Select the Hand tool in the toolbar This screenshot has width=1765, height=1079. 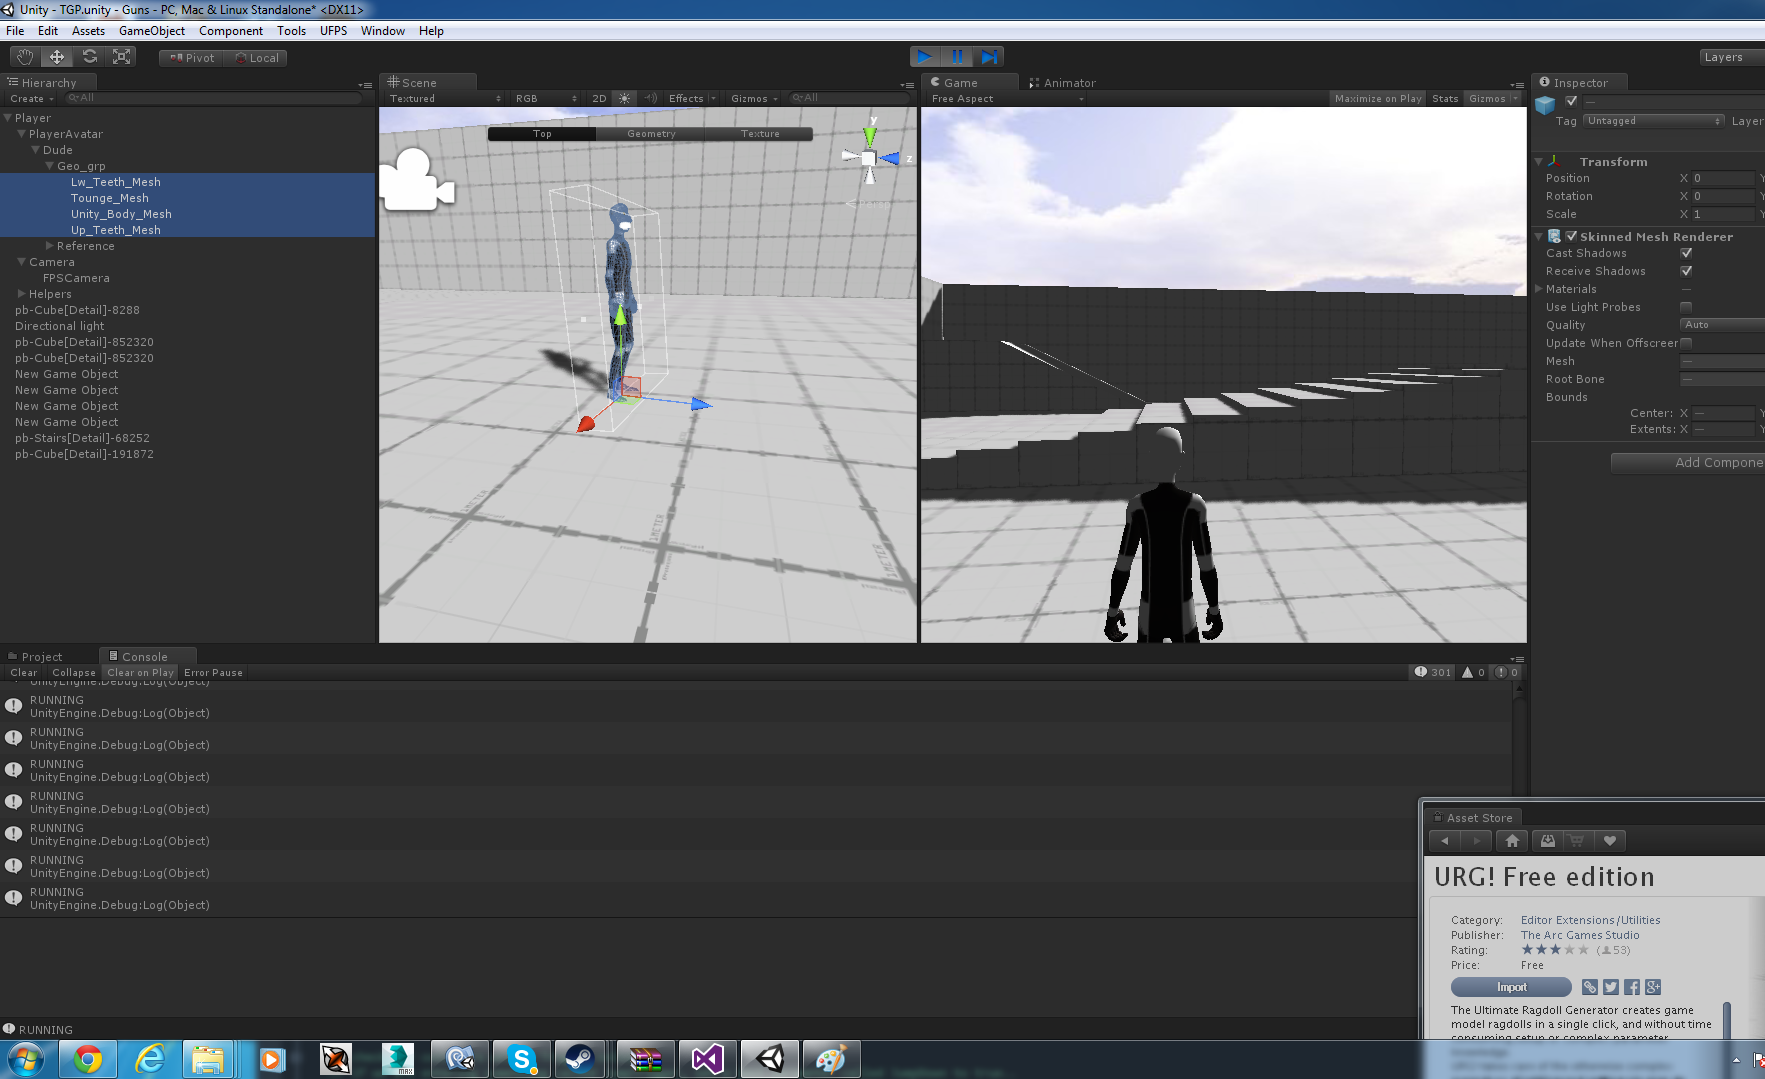(25, 57)
